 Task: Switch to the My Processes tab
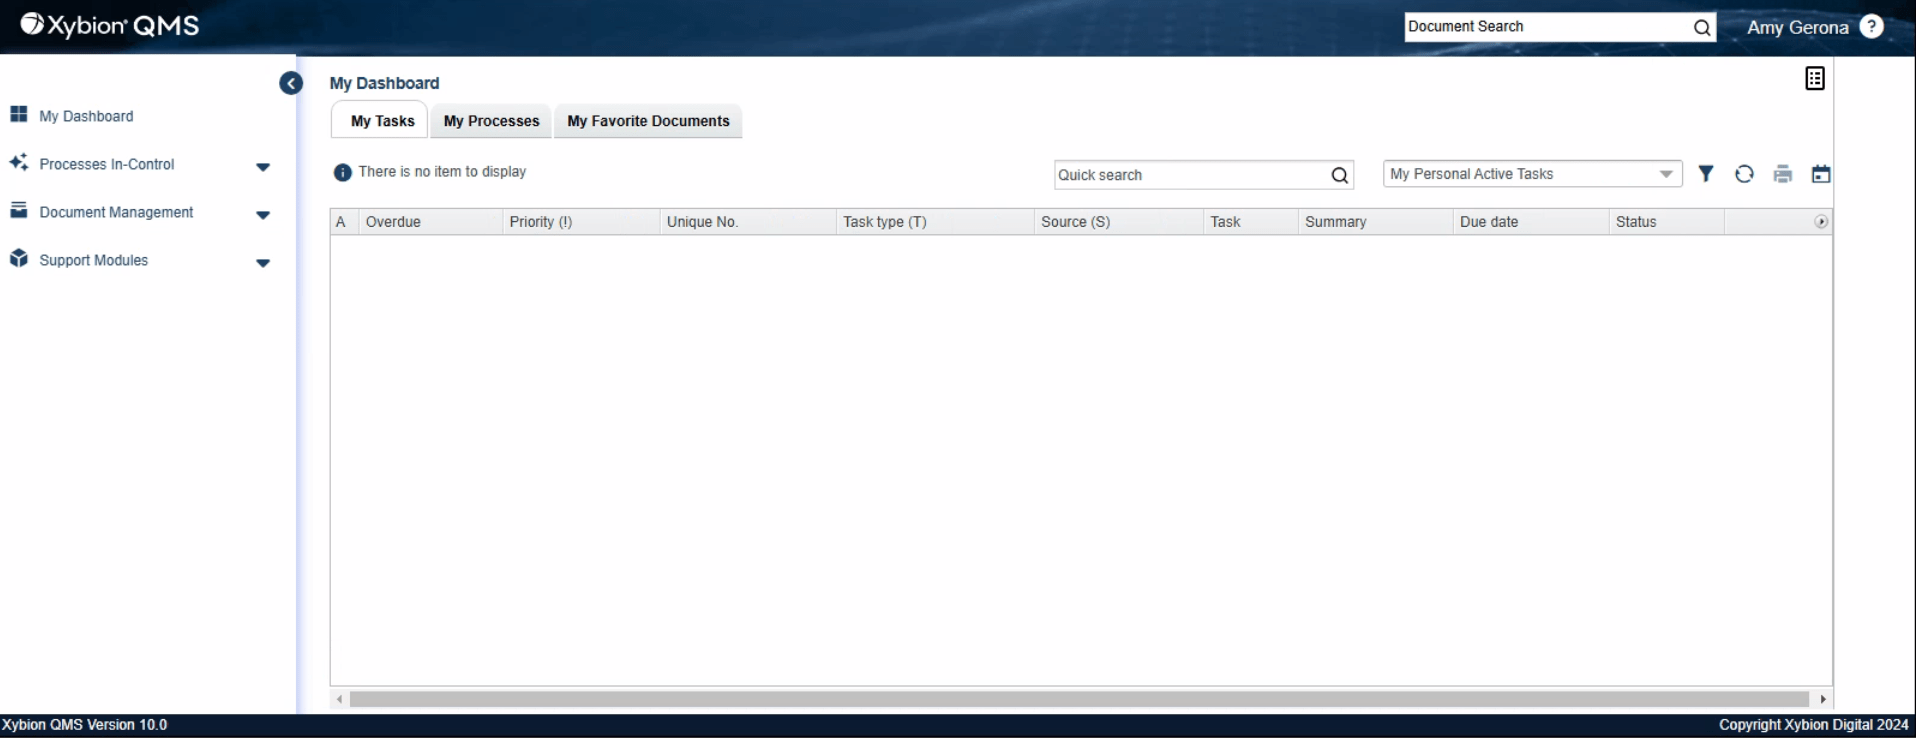click(x=491, y=121)
